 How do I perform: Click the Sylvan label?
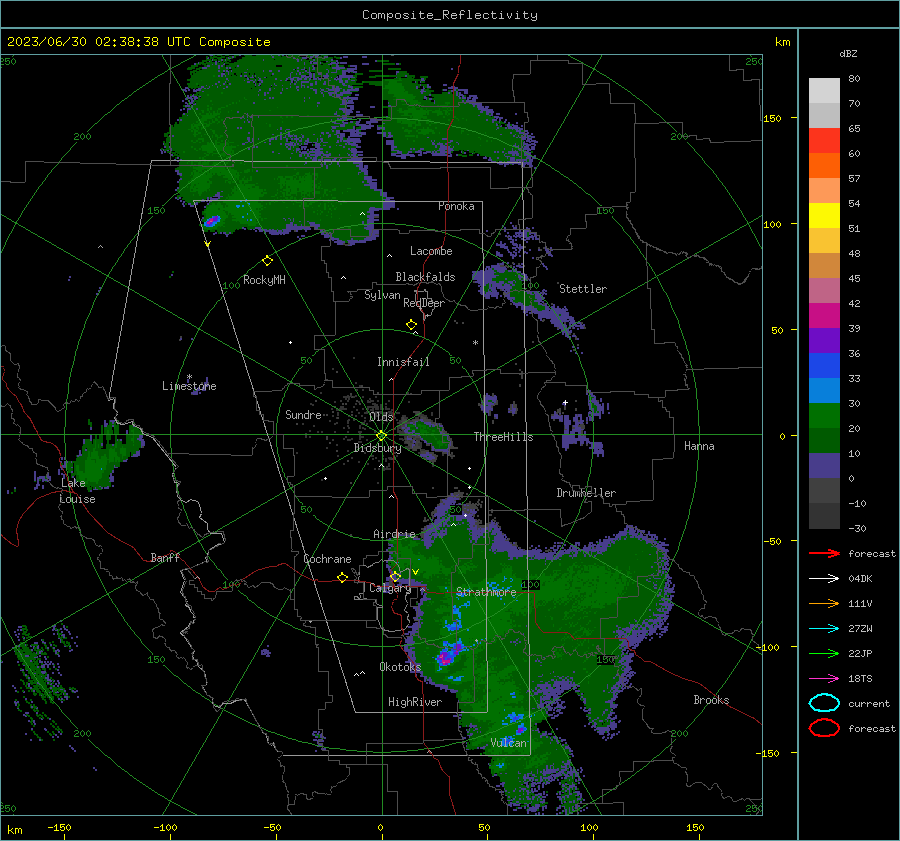[382, 295]
